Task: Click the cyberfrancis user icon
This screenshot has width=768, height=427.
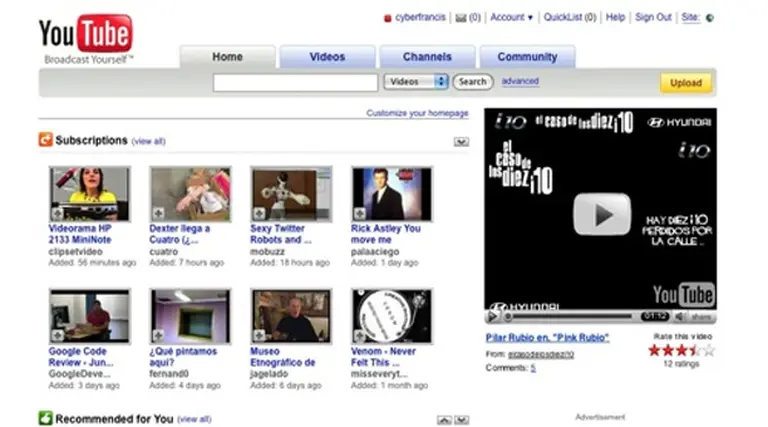Action: [387, 19]
